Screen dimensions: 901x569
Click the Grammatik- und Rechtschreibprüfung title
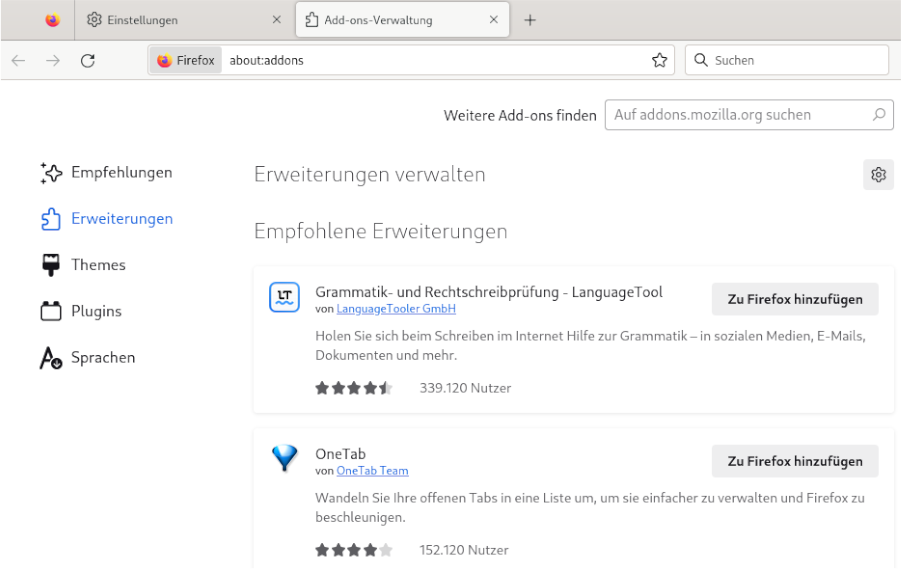click(488, 292)
